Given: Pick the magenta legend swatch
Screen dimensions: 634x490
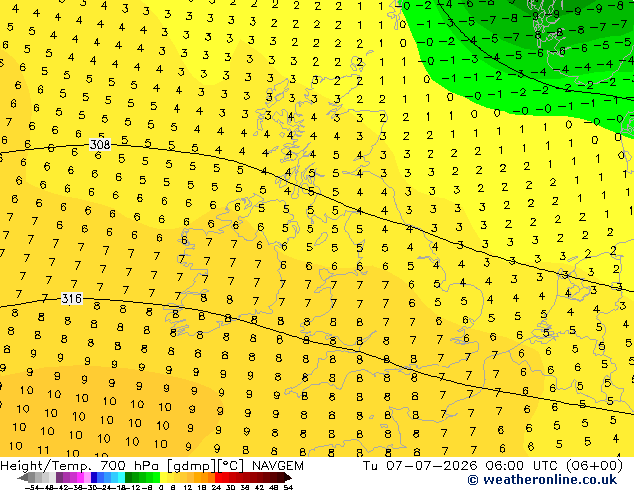Looking at the screenshot, I should pos(80,477).
